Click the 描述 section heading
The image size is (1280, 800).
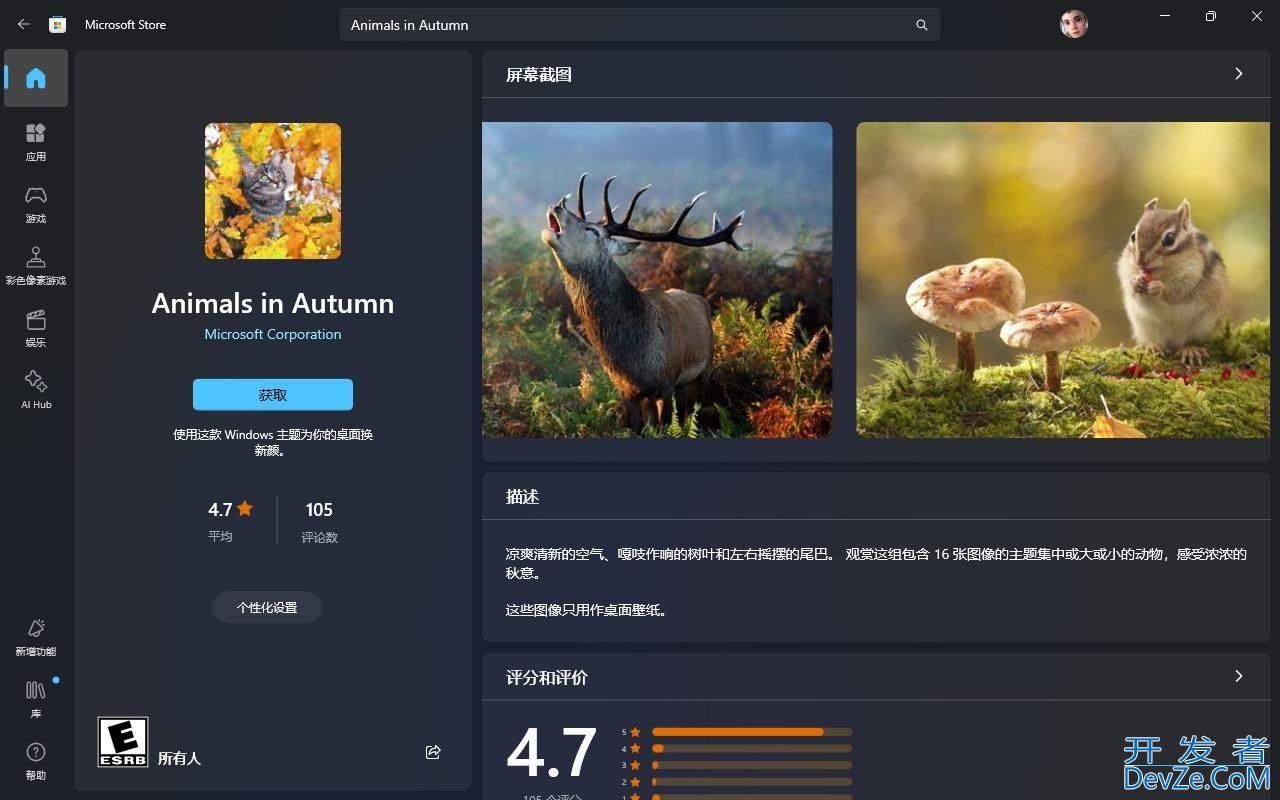coord(522,497)
